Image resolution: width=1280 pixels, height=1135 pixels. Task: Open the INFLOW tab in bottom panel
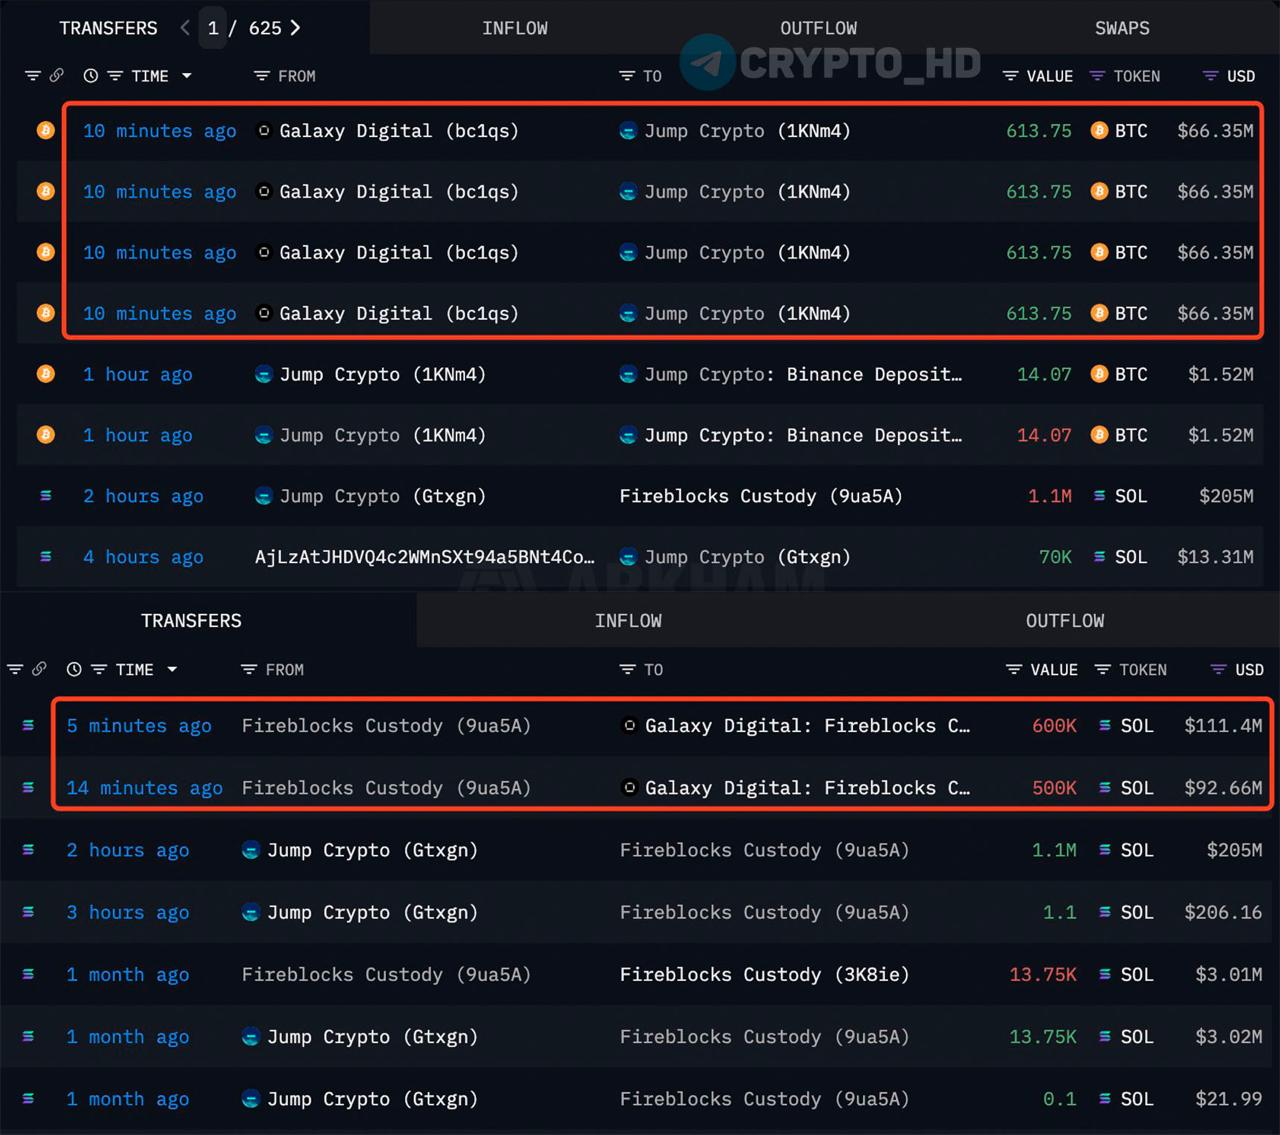coord(628,621)
